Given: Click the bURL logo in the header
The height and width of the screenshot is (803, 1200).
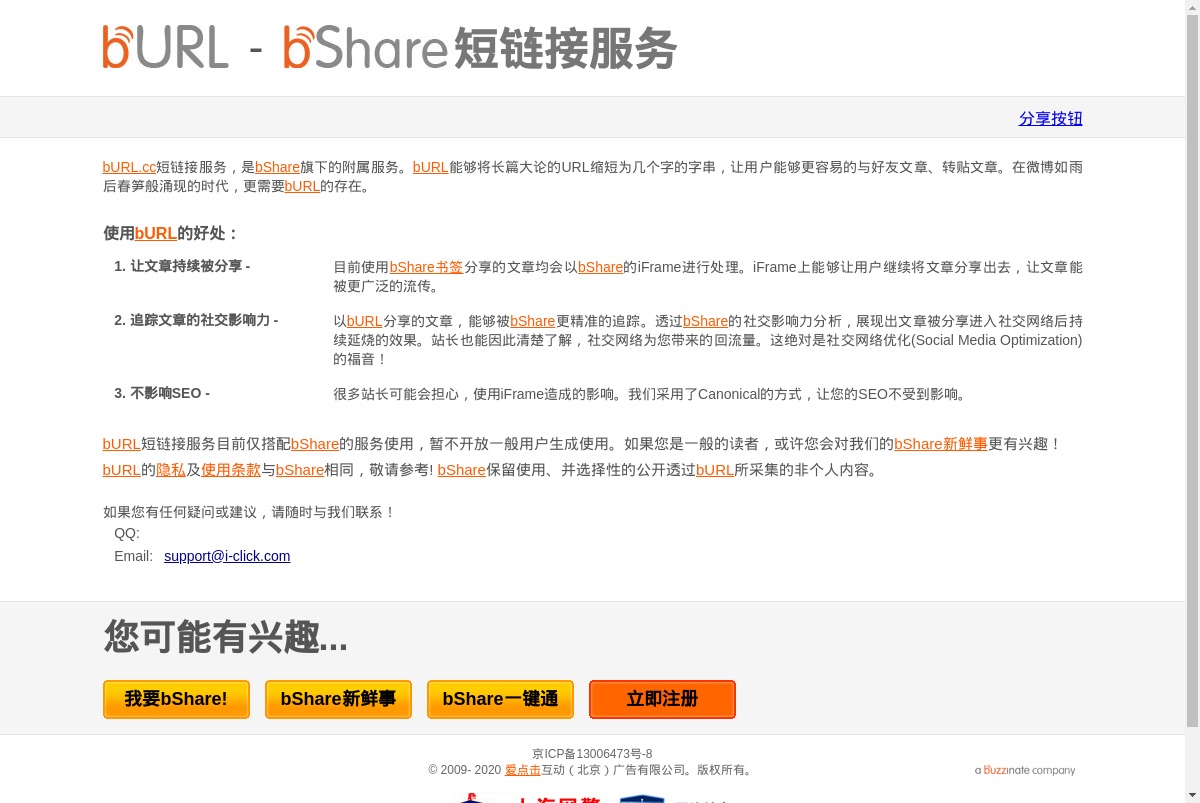Looking at the screenshot, I should coord(165,47).
